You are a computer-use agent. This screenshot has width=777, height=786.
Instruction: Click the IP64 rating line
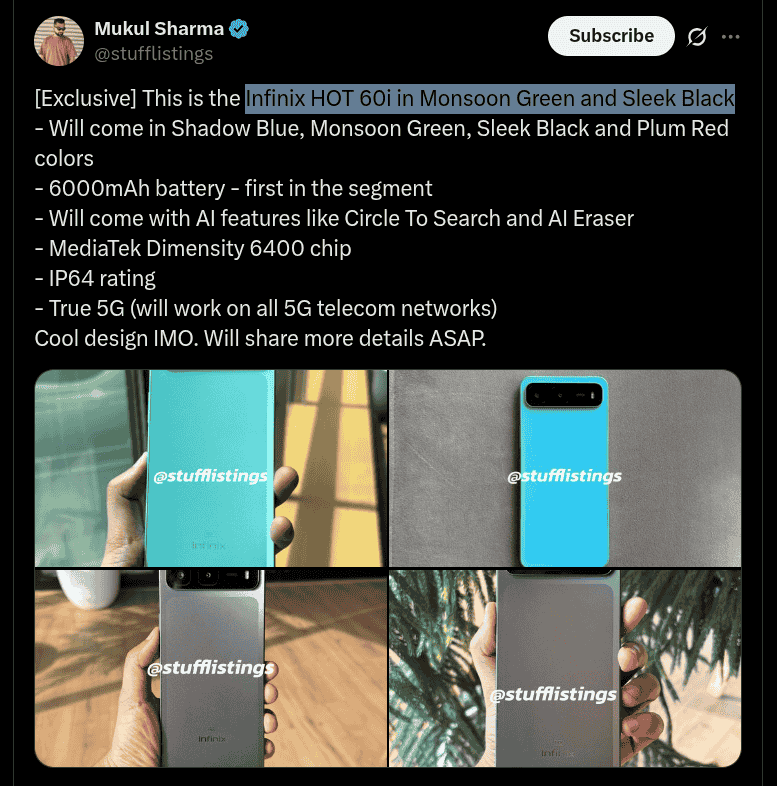(95, 279)
